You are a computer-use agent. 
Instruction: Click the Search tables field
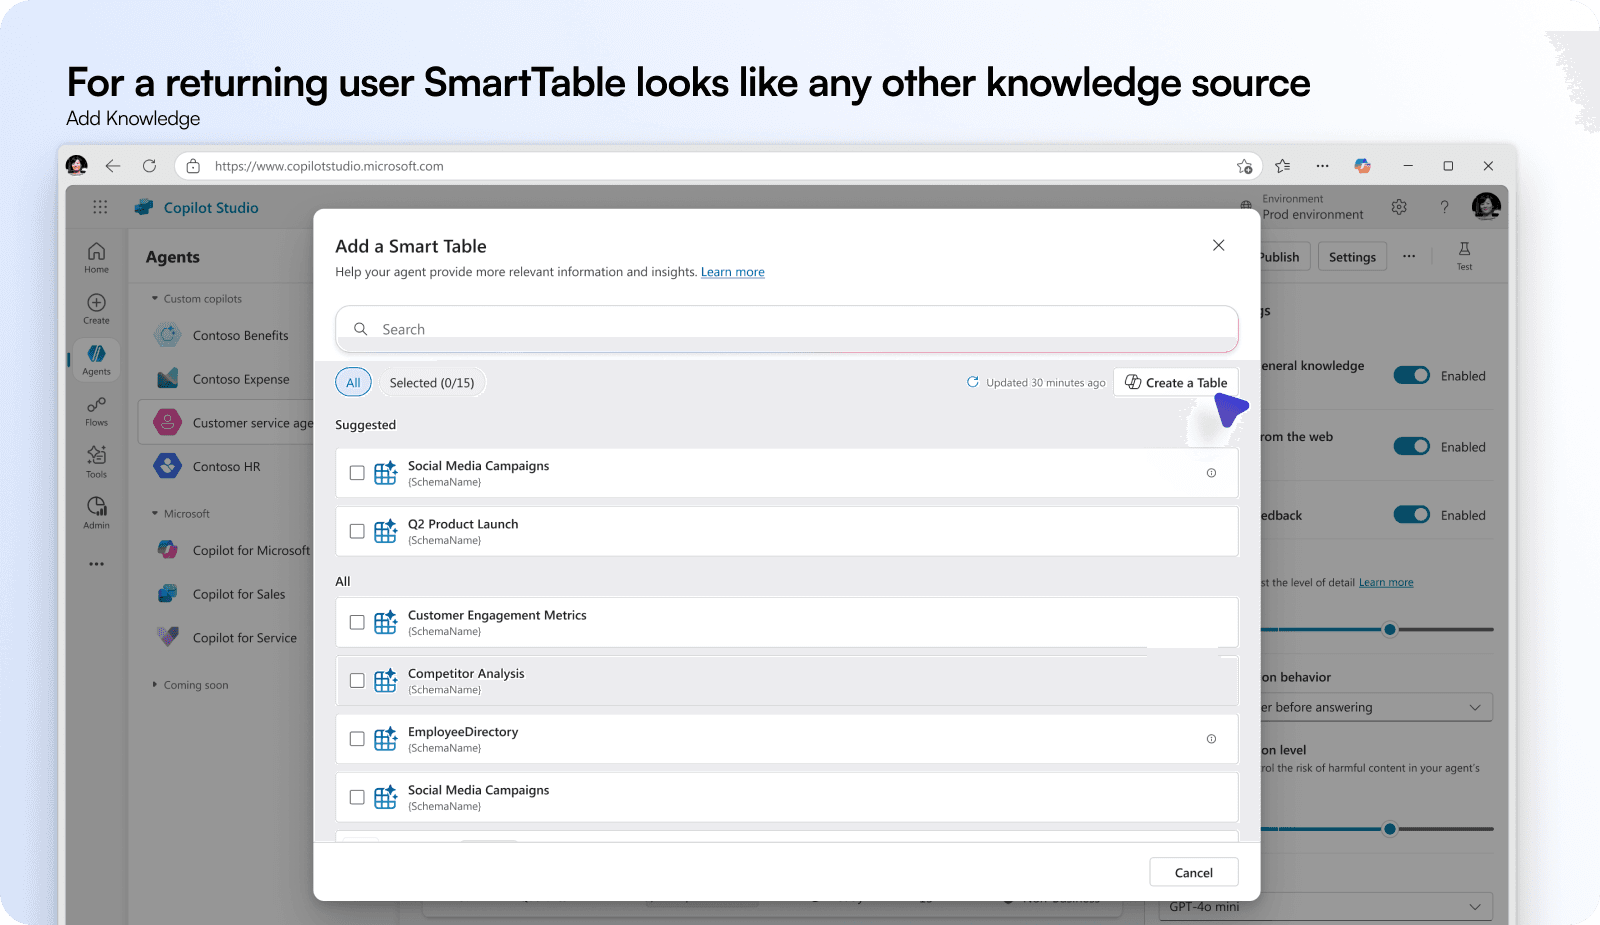point(787,329)
